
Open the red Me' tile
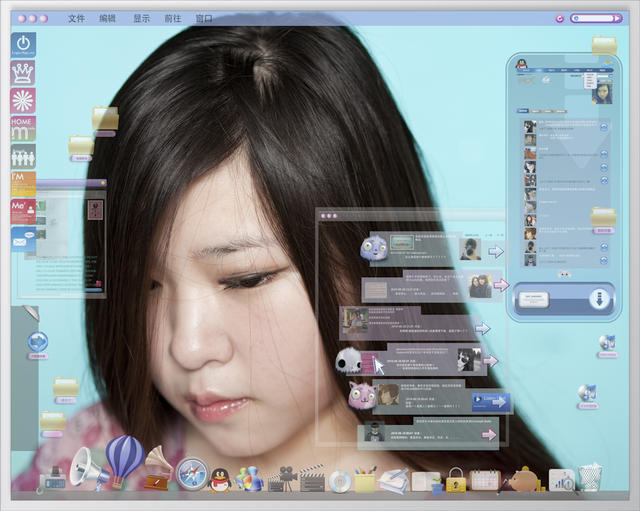pos(23,212)
